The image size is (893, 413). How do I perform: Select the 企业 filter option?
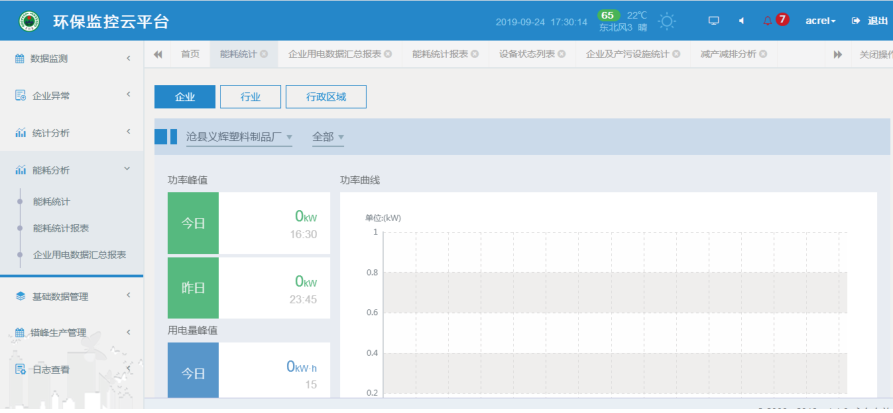tap(184, 96)
